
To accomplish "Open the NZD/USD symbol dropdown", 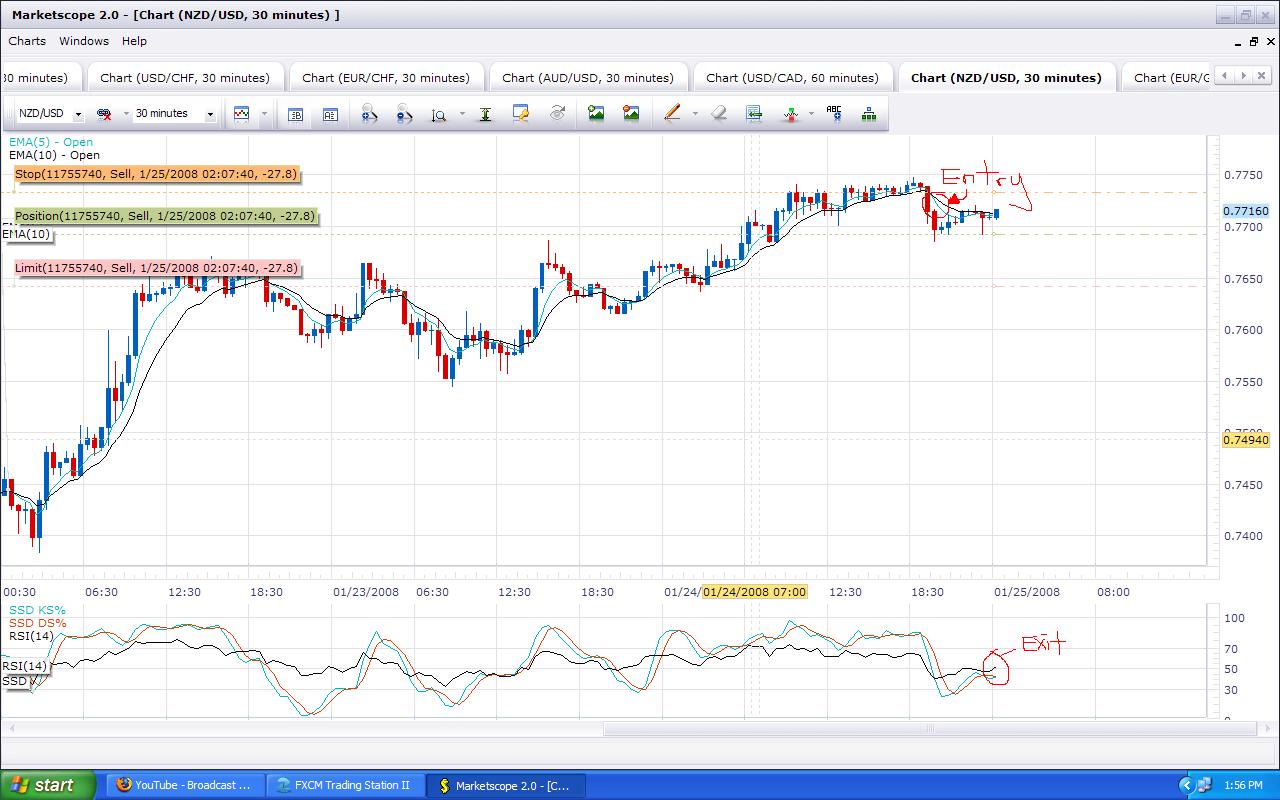I will click(78, 114).
